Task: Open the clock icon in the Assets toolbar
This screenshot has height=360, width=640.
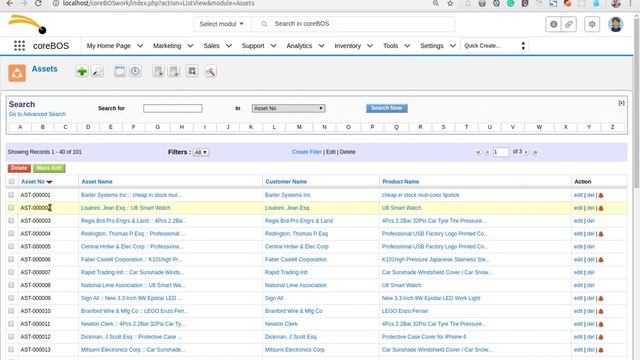Action: pyautogui.click(x=135, y=71)
